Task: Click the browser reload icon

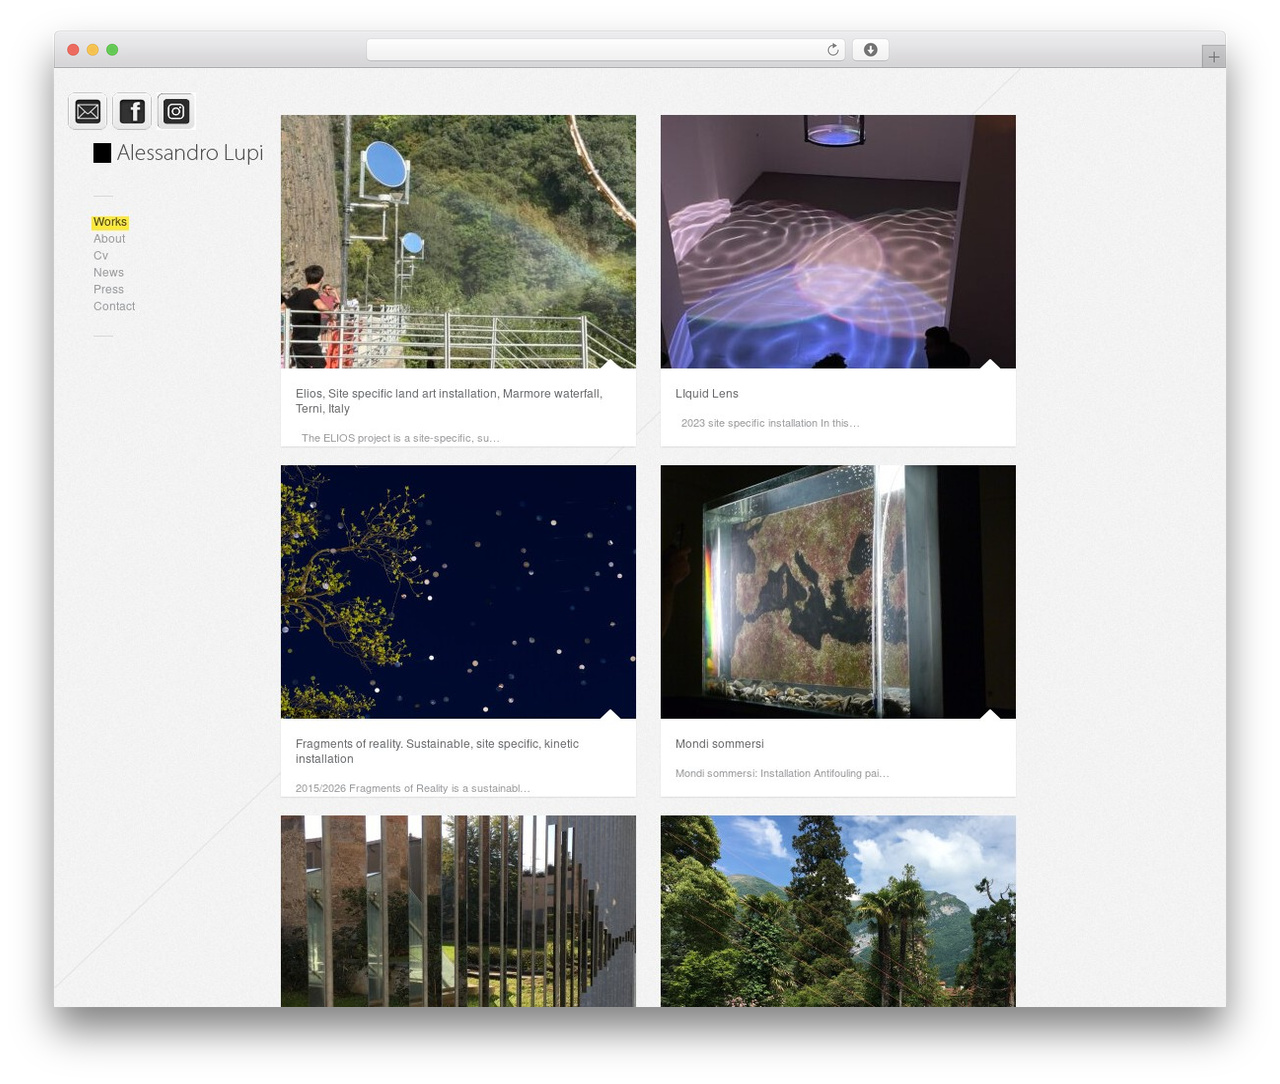Action: pyautogui.click(x=832, y=50)
